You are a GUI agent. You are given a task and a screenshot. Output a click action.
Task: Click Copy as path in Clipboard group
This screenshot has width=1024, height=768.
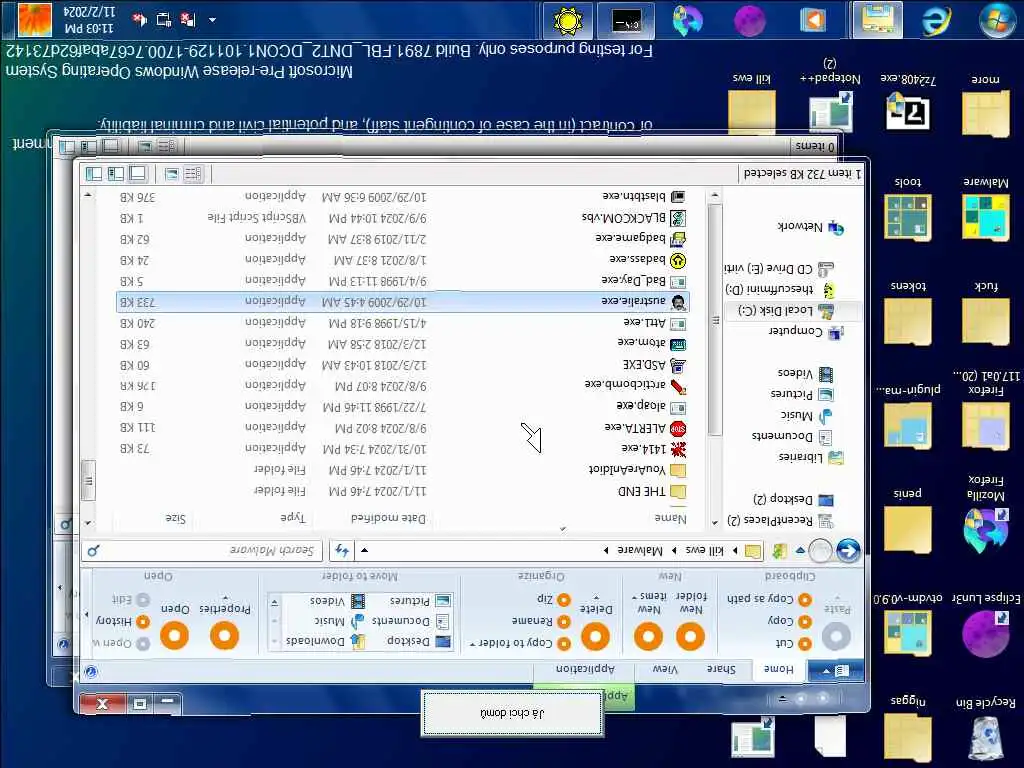(x=769, y=599)
